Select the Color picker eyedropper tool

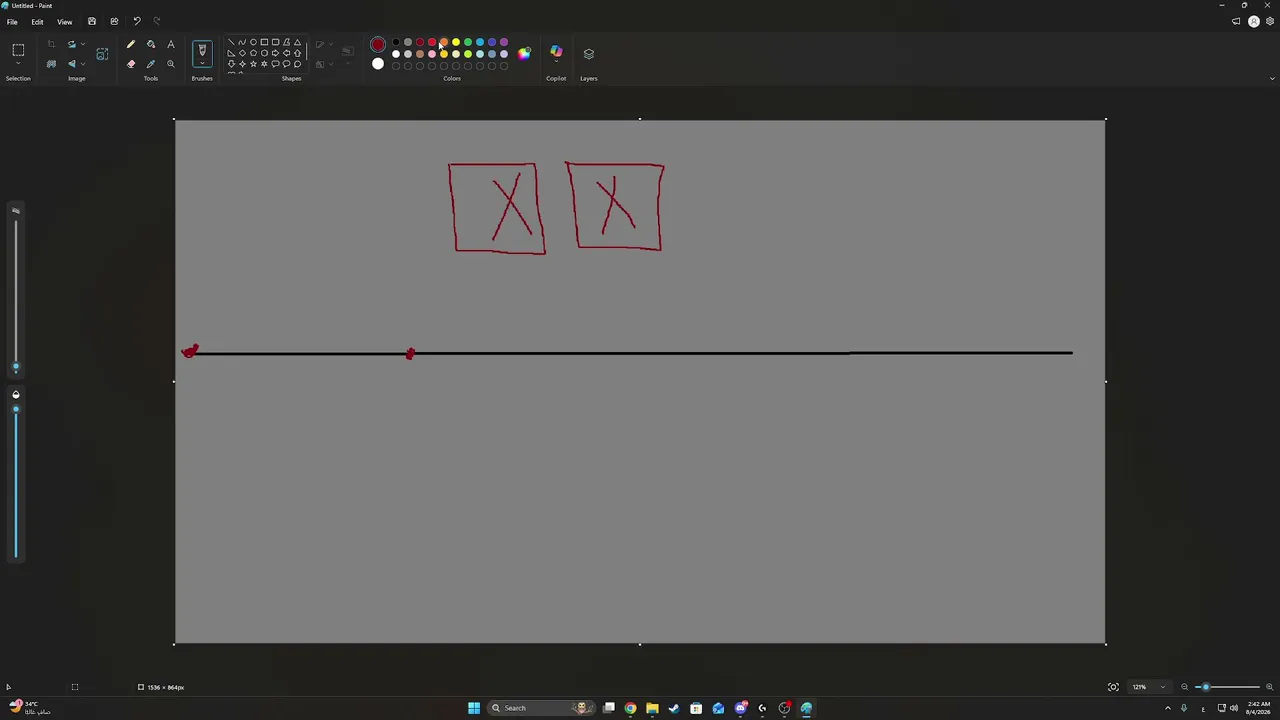(x=151, y=64)
